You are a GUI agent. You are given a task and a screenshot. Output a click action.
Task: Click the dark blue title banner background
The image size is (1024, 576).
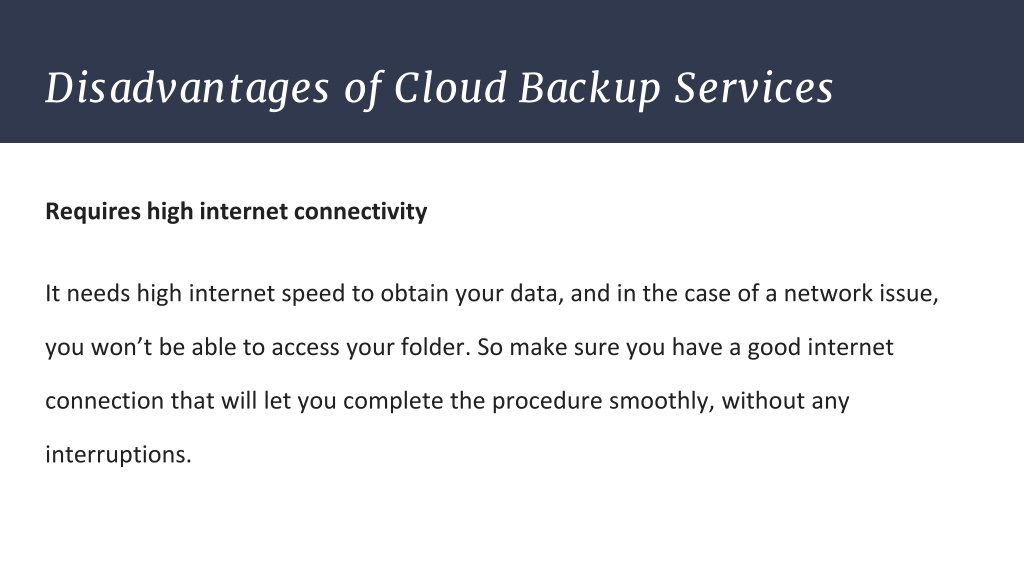tap(927, 39)
